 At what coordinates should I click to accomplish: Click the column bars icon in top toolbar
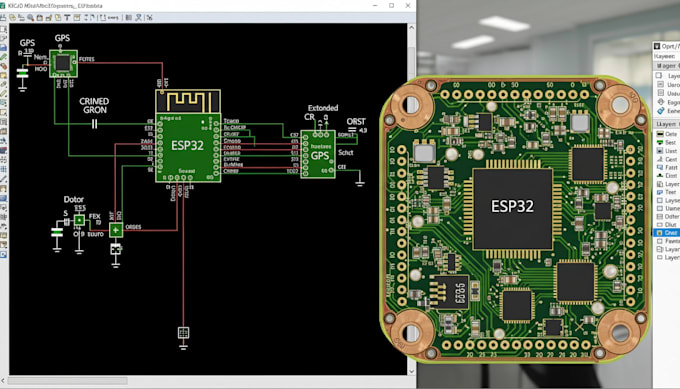[x=129, y=17]
